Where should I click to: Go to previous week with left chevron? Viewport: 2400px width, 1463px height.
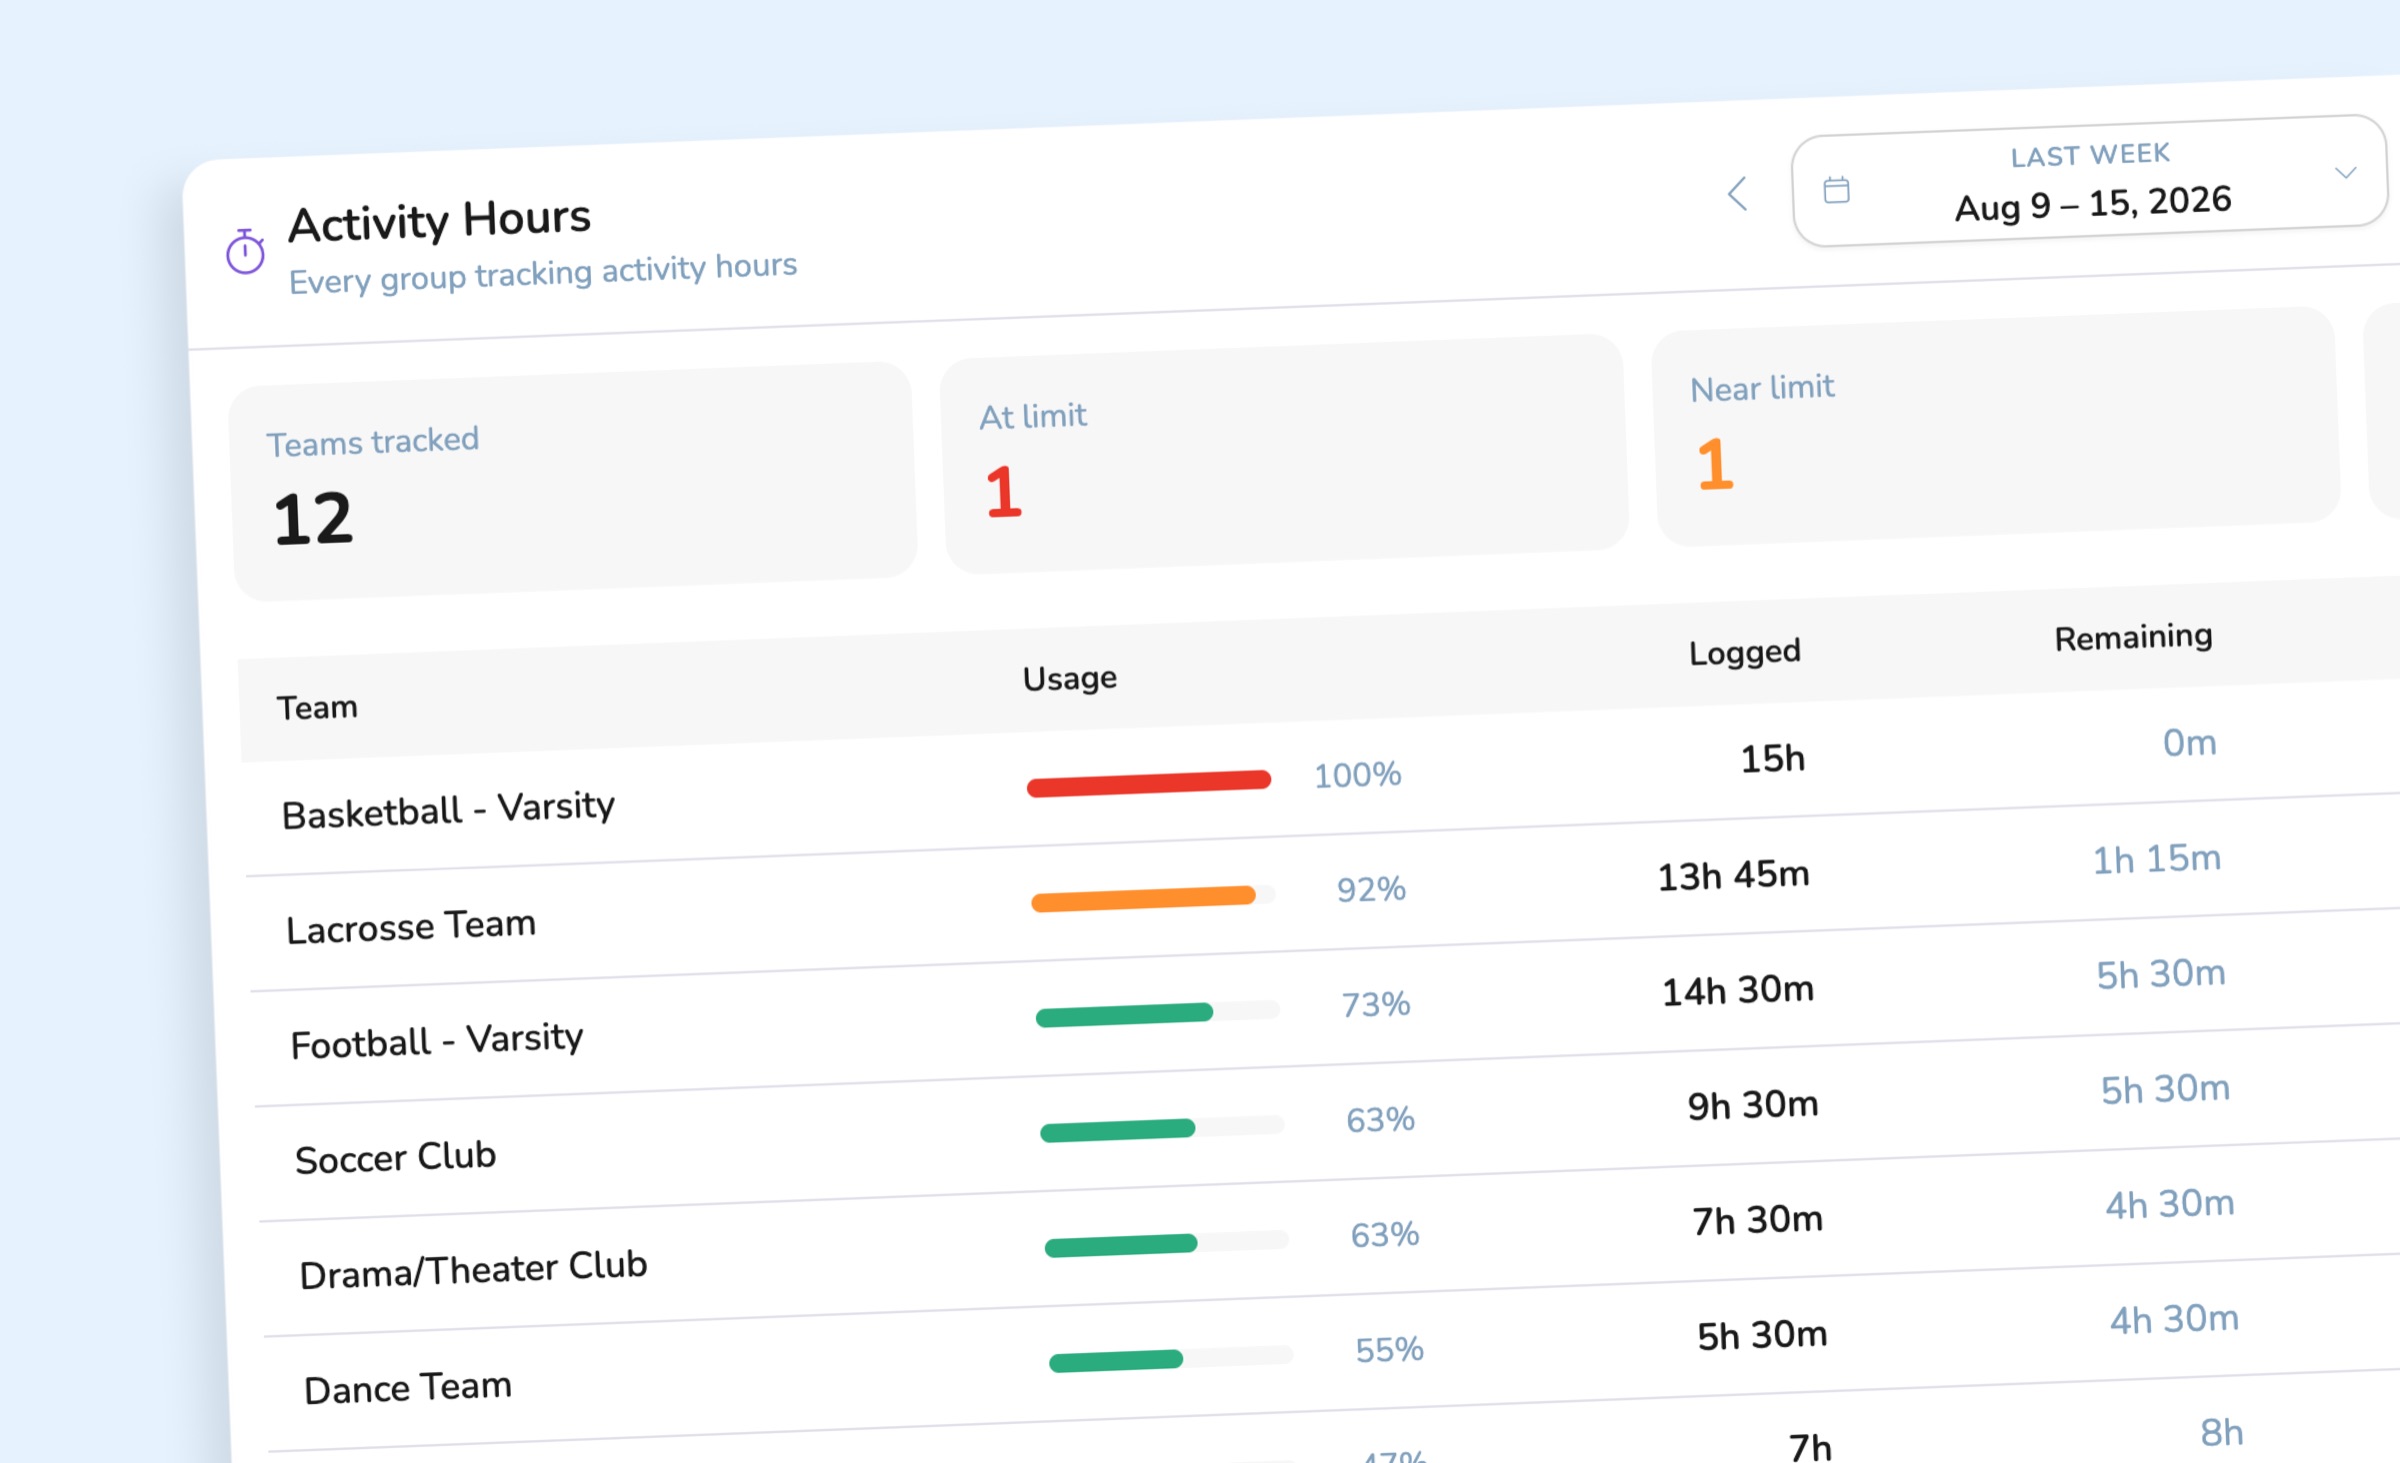pyautogui.click(x=1738, y=194)
